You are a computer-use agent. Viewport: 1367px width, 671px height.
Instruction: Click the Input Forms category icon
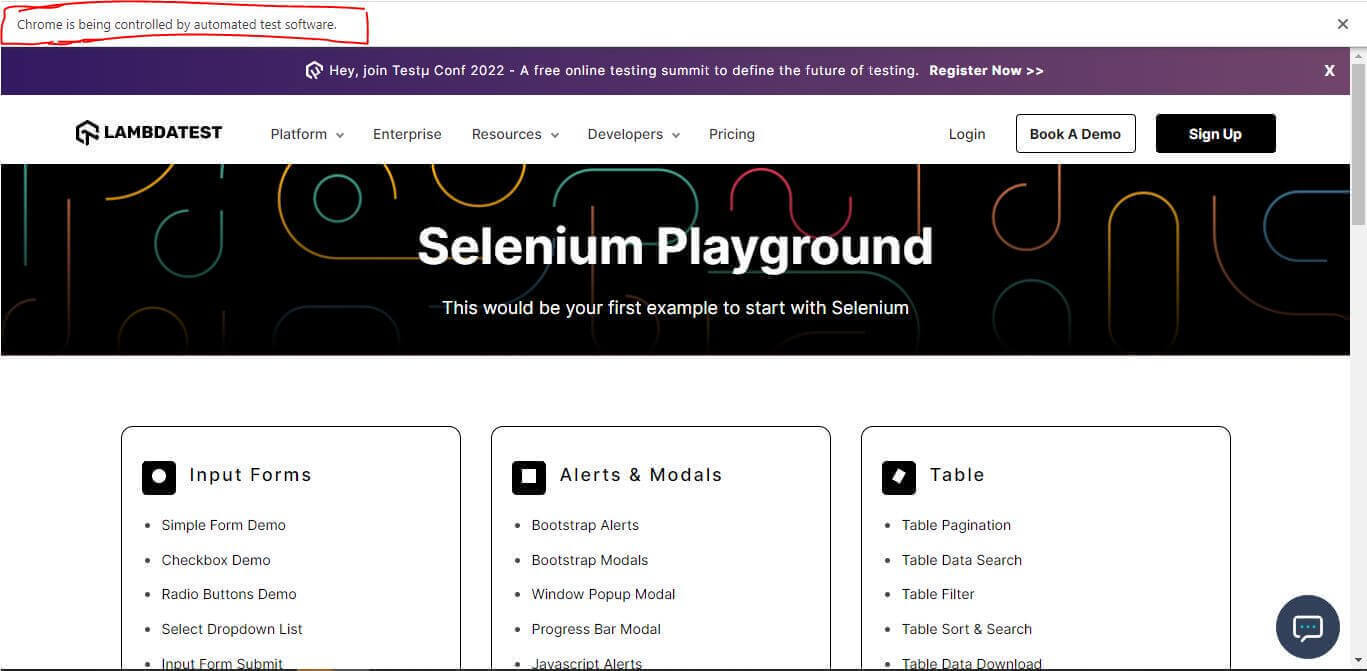(158, 477)
